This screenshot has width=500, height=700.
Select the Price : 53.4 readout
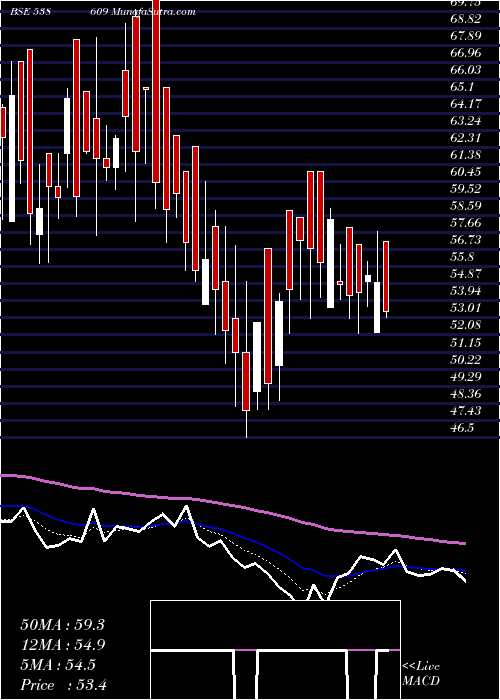[64, 685]
